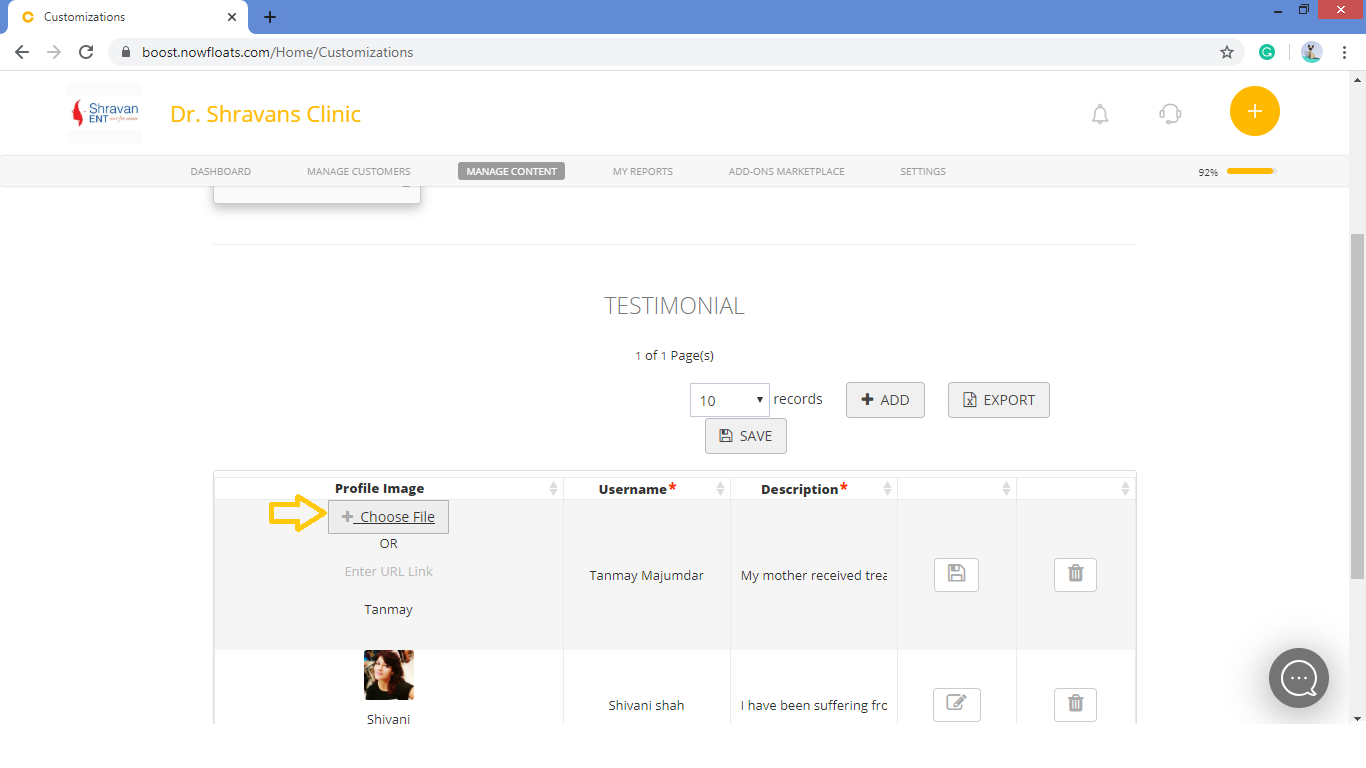
Task: Open the Grammarly extension
Action: (1267, 52)
